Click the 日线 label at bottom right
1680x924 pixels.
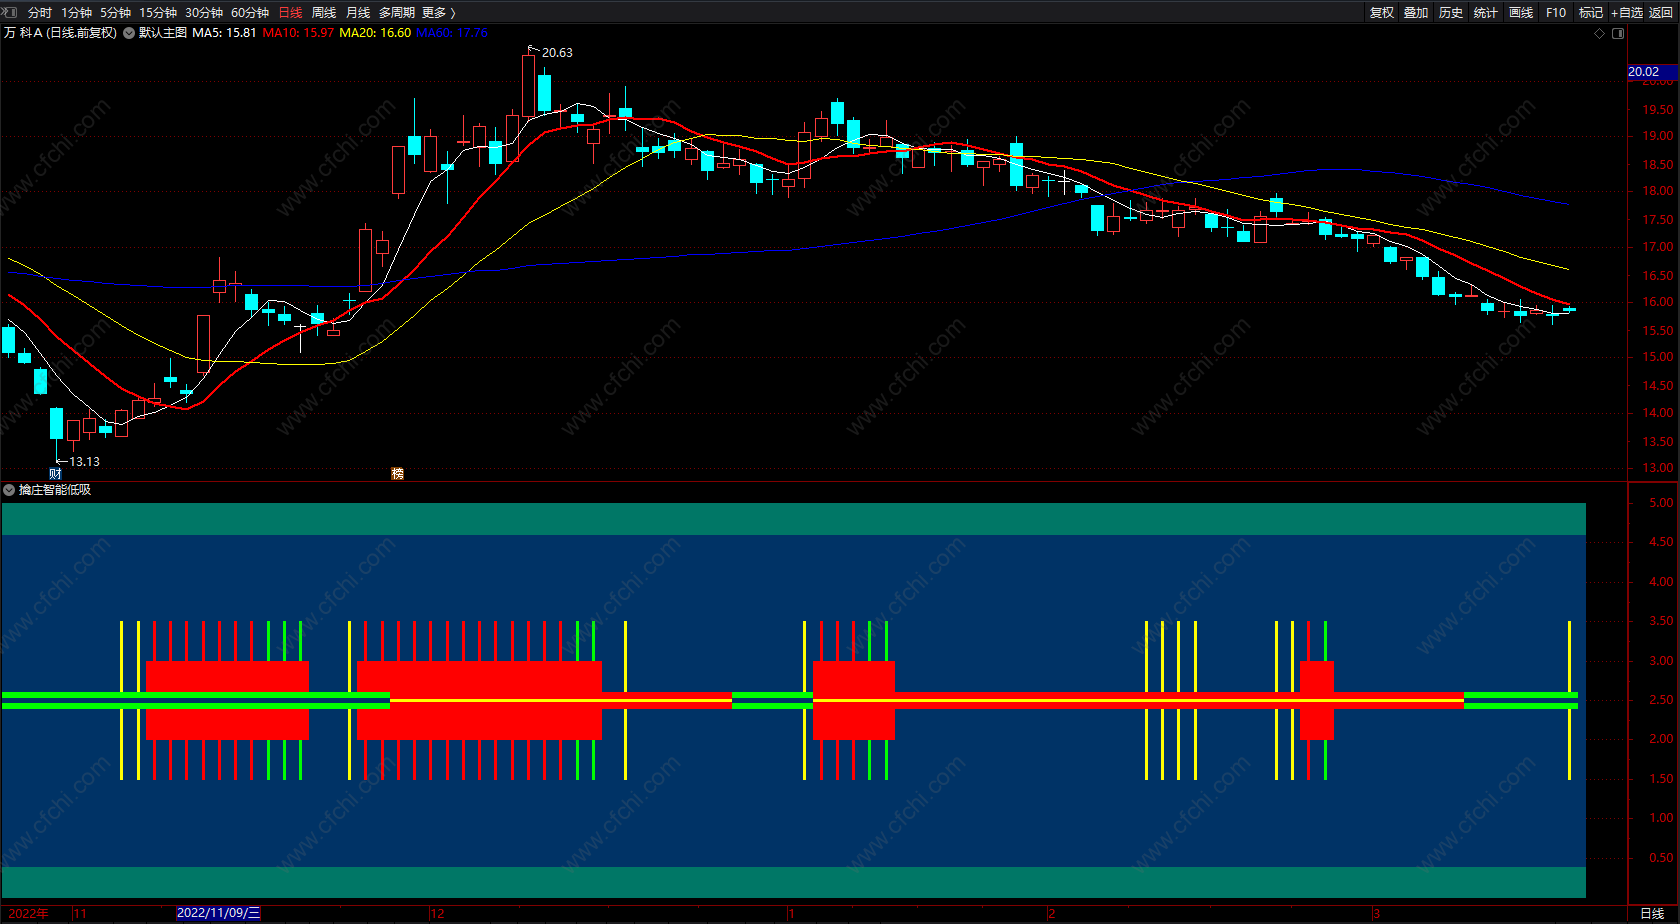tap(1652, 913)
